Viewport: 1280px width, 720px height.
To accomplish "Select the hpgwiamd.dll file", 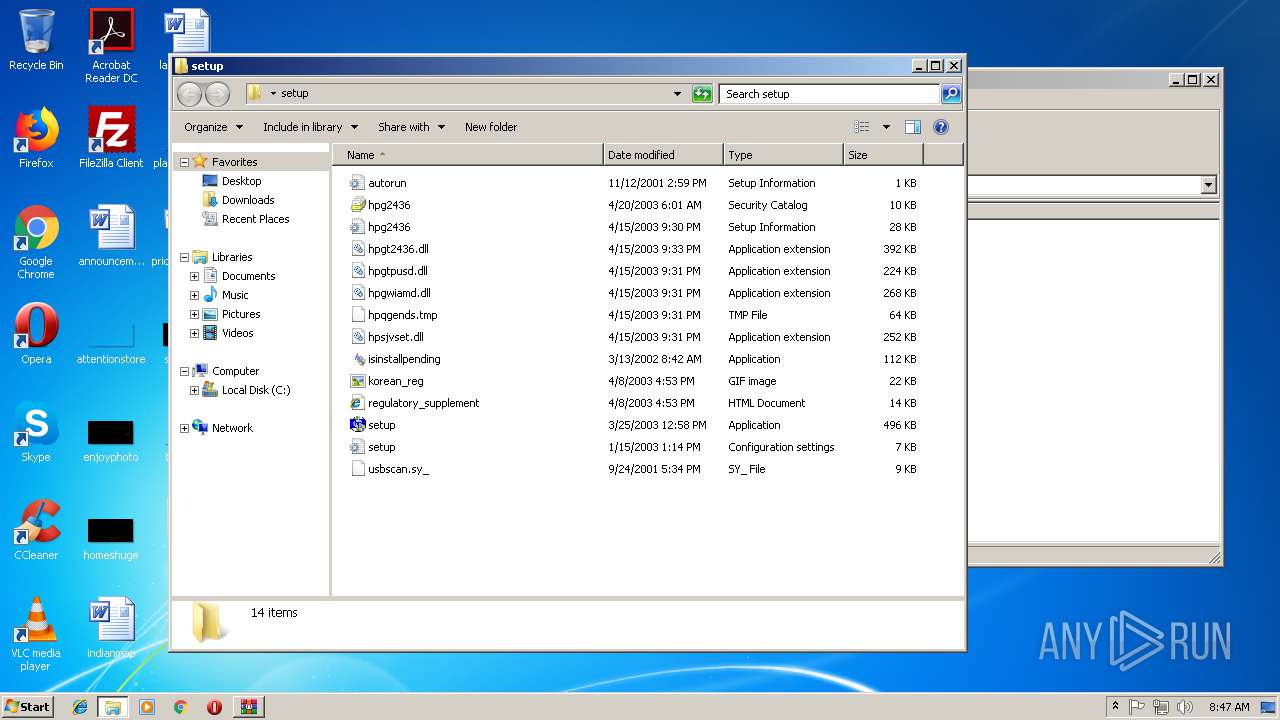I will click(399, 293).
